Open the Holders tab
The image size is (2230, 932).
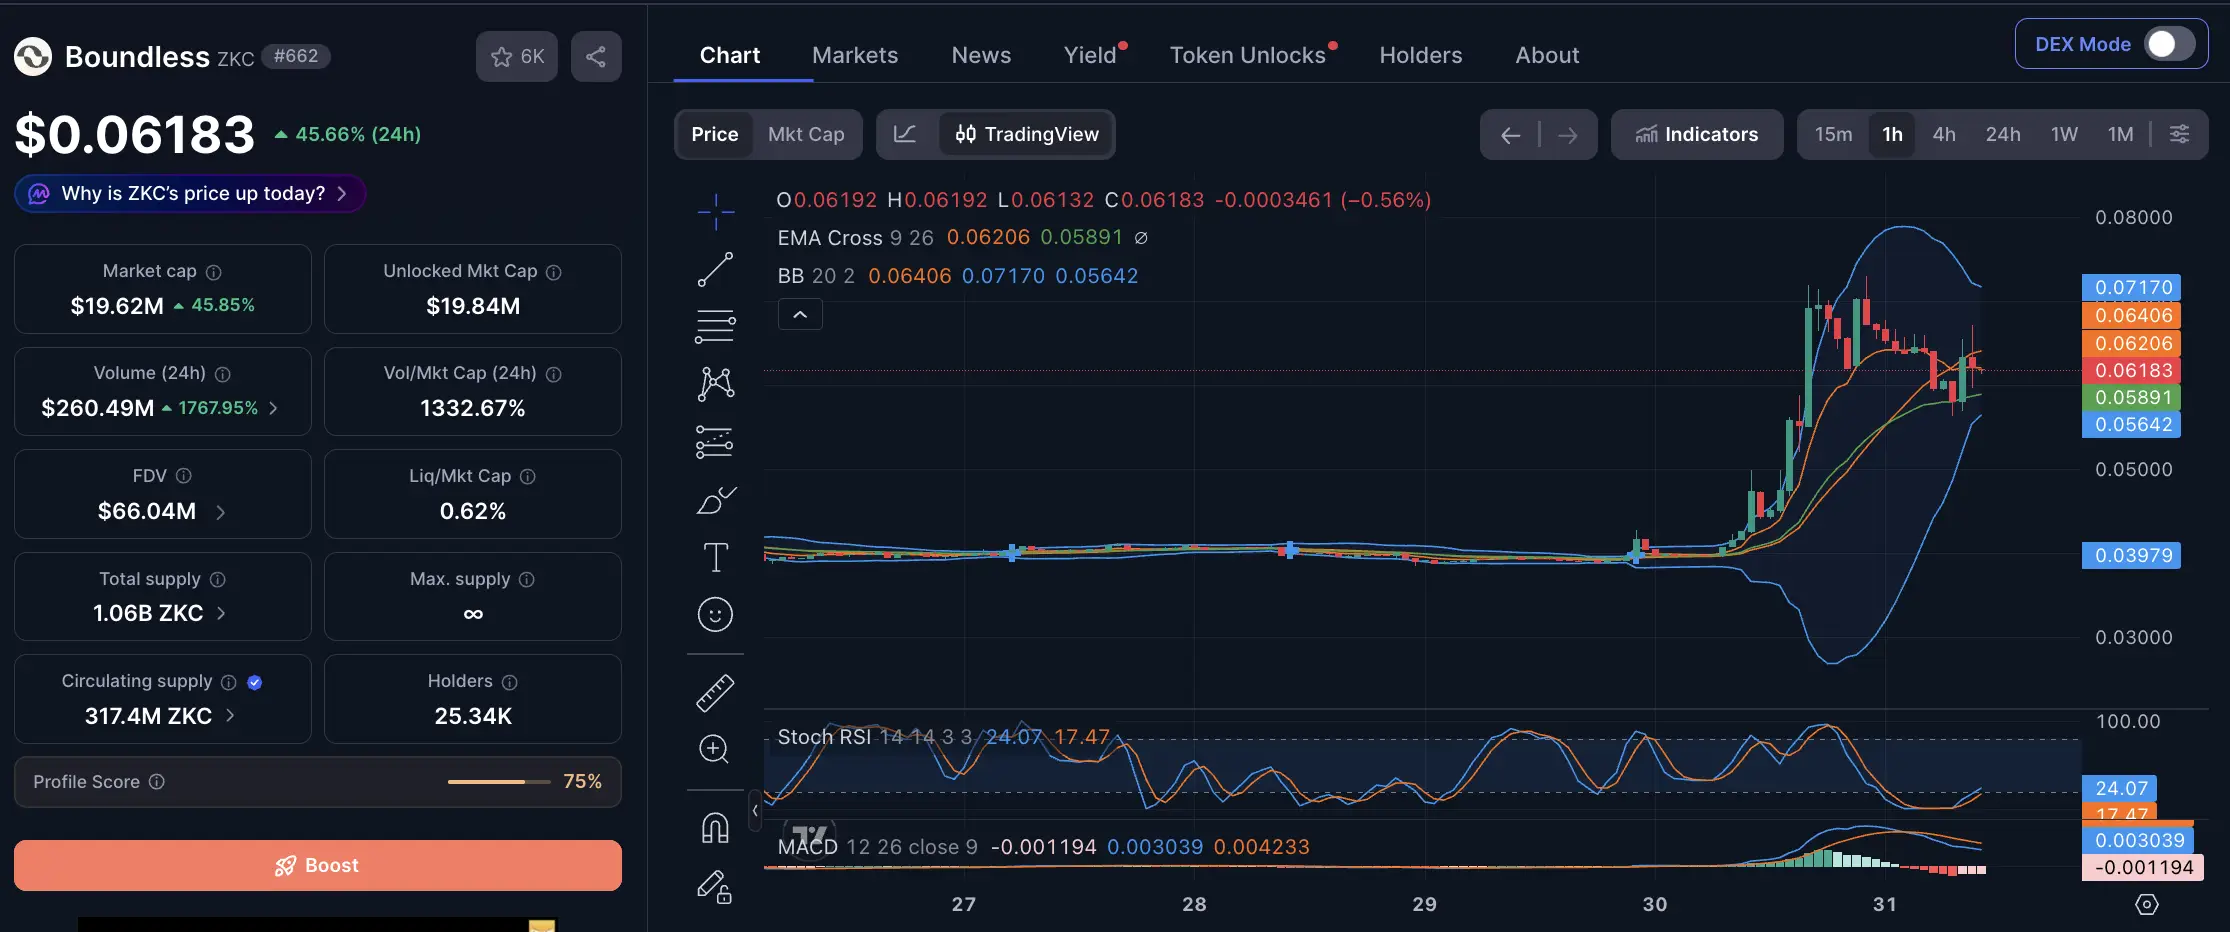[1421, 55]
